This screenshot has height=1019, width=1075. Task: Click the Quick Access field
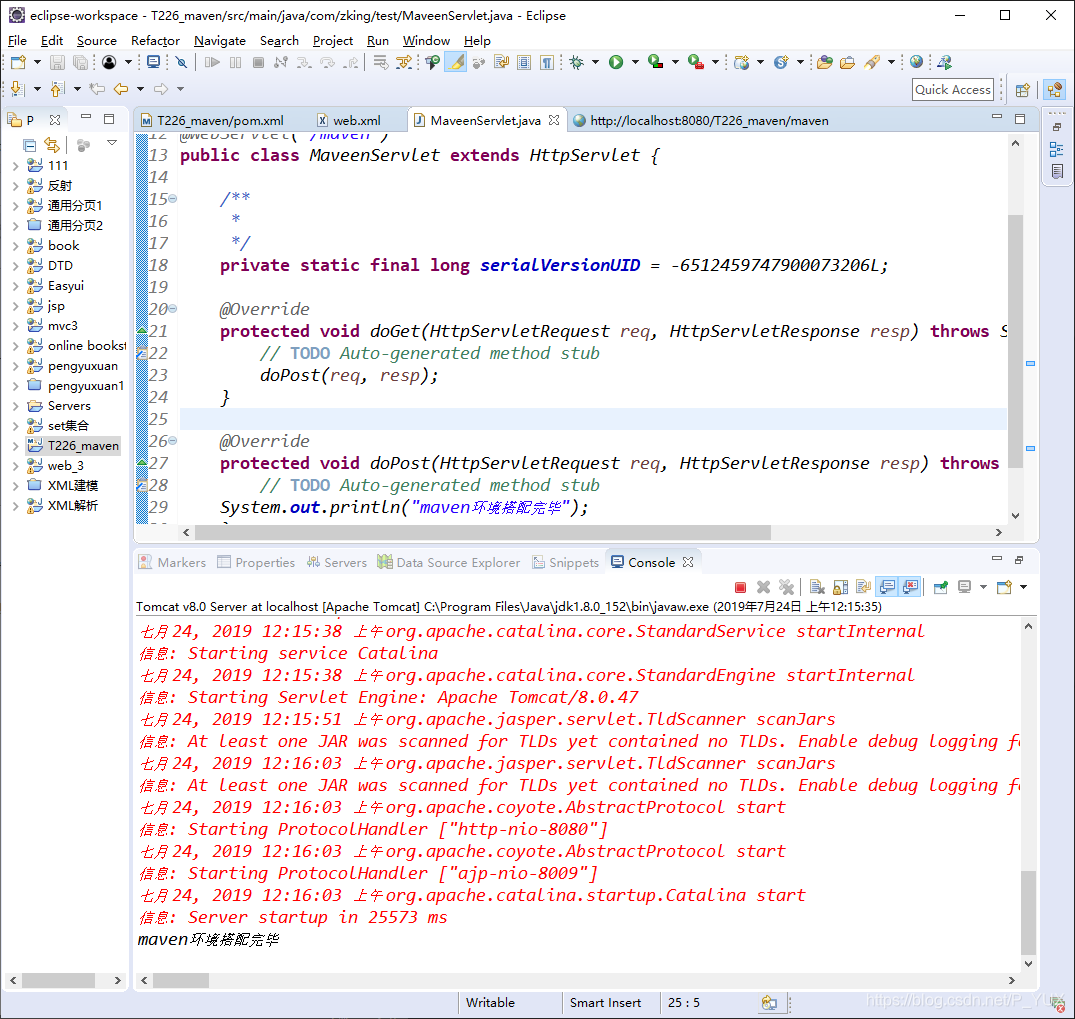point(953,90)
